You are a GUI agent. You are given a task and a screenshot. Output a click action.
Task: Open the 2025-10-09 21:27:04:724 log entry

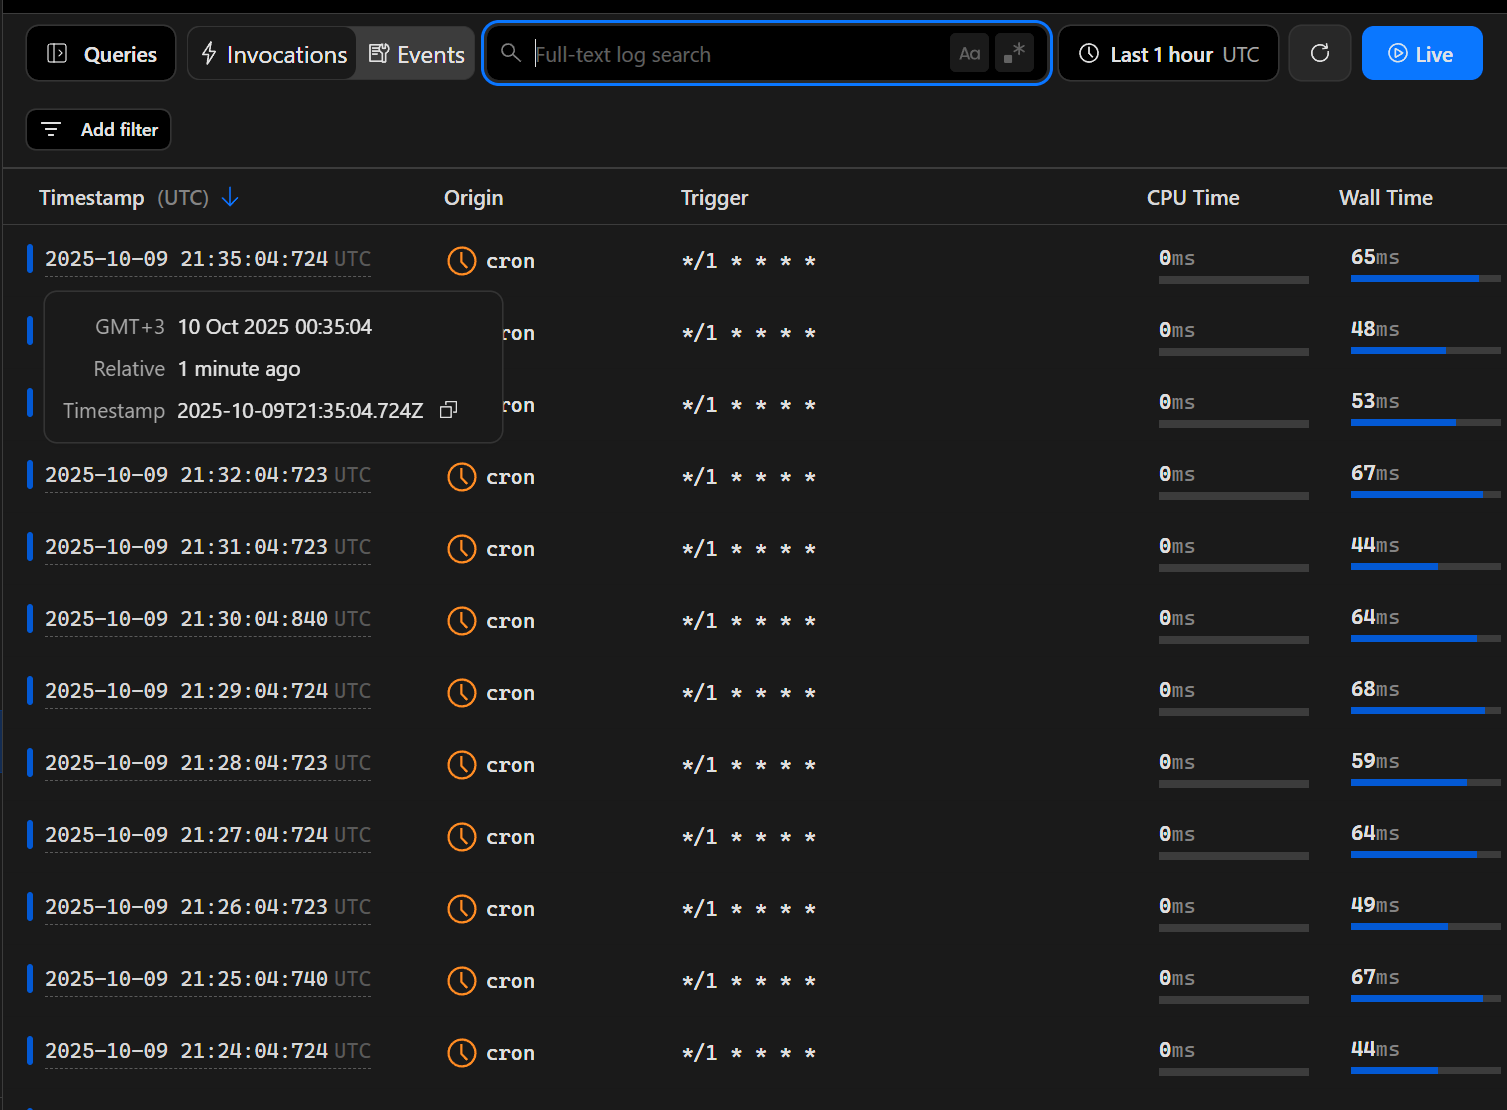(208, 835)
